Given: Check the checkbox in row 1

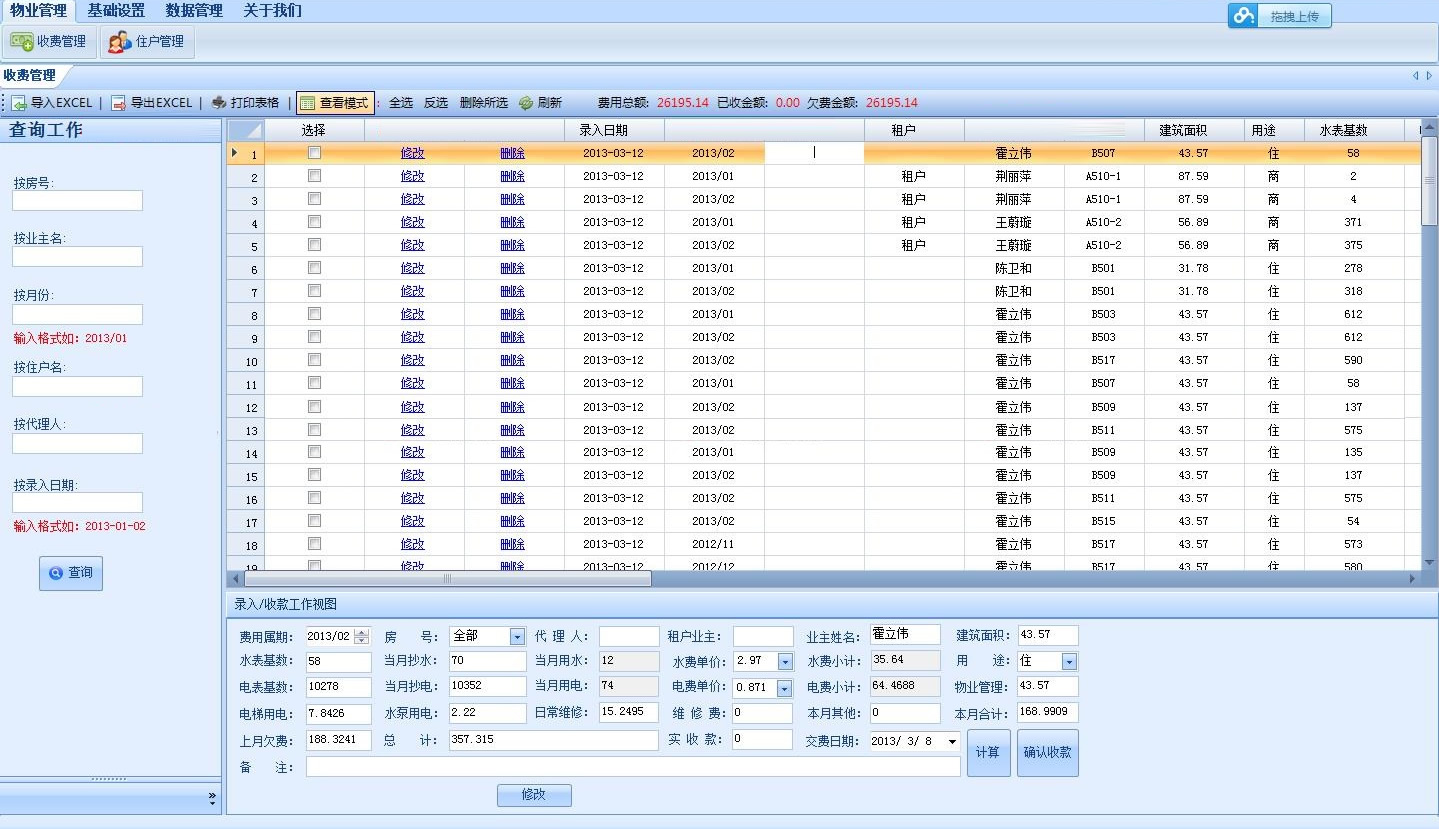Looking at the screenshot, I should tap(314, 152).
